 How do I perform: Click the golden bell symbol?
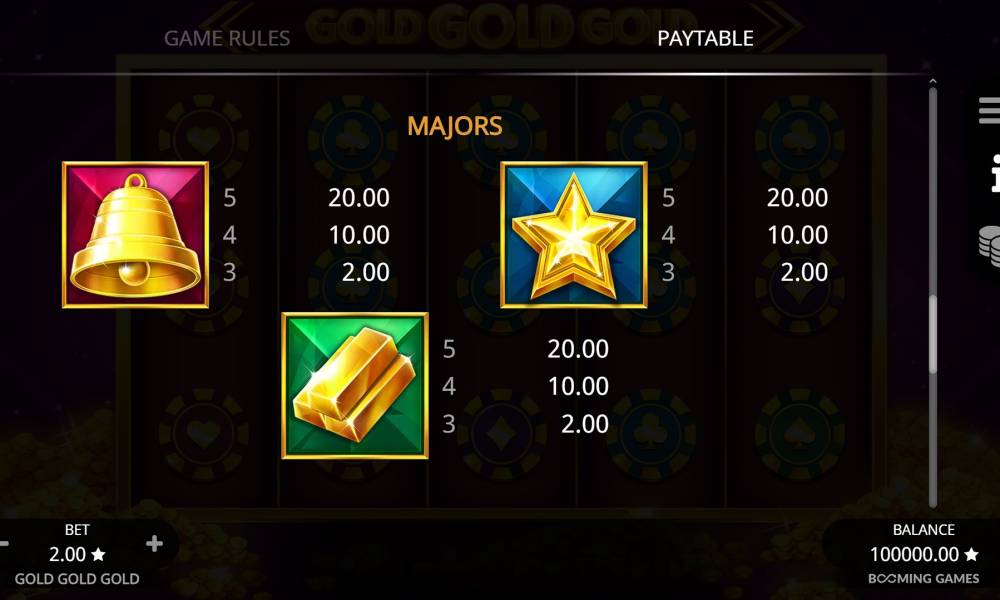click(135, 235)
